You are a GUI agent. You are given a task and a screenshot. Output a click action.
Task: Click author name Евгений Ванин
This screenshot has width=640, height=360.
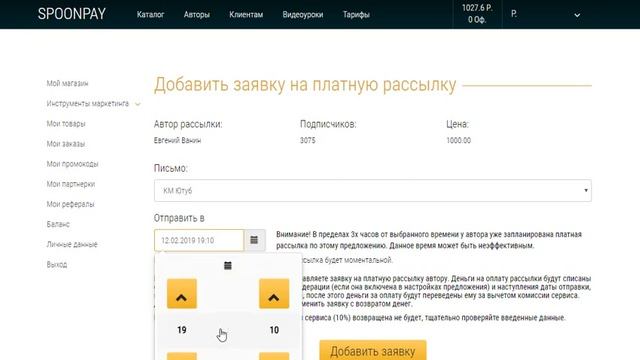(177, 140)
